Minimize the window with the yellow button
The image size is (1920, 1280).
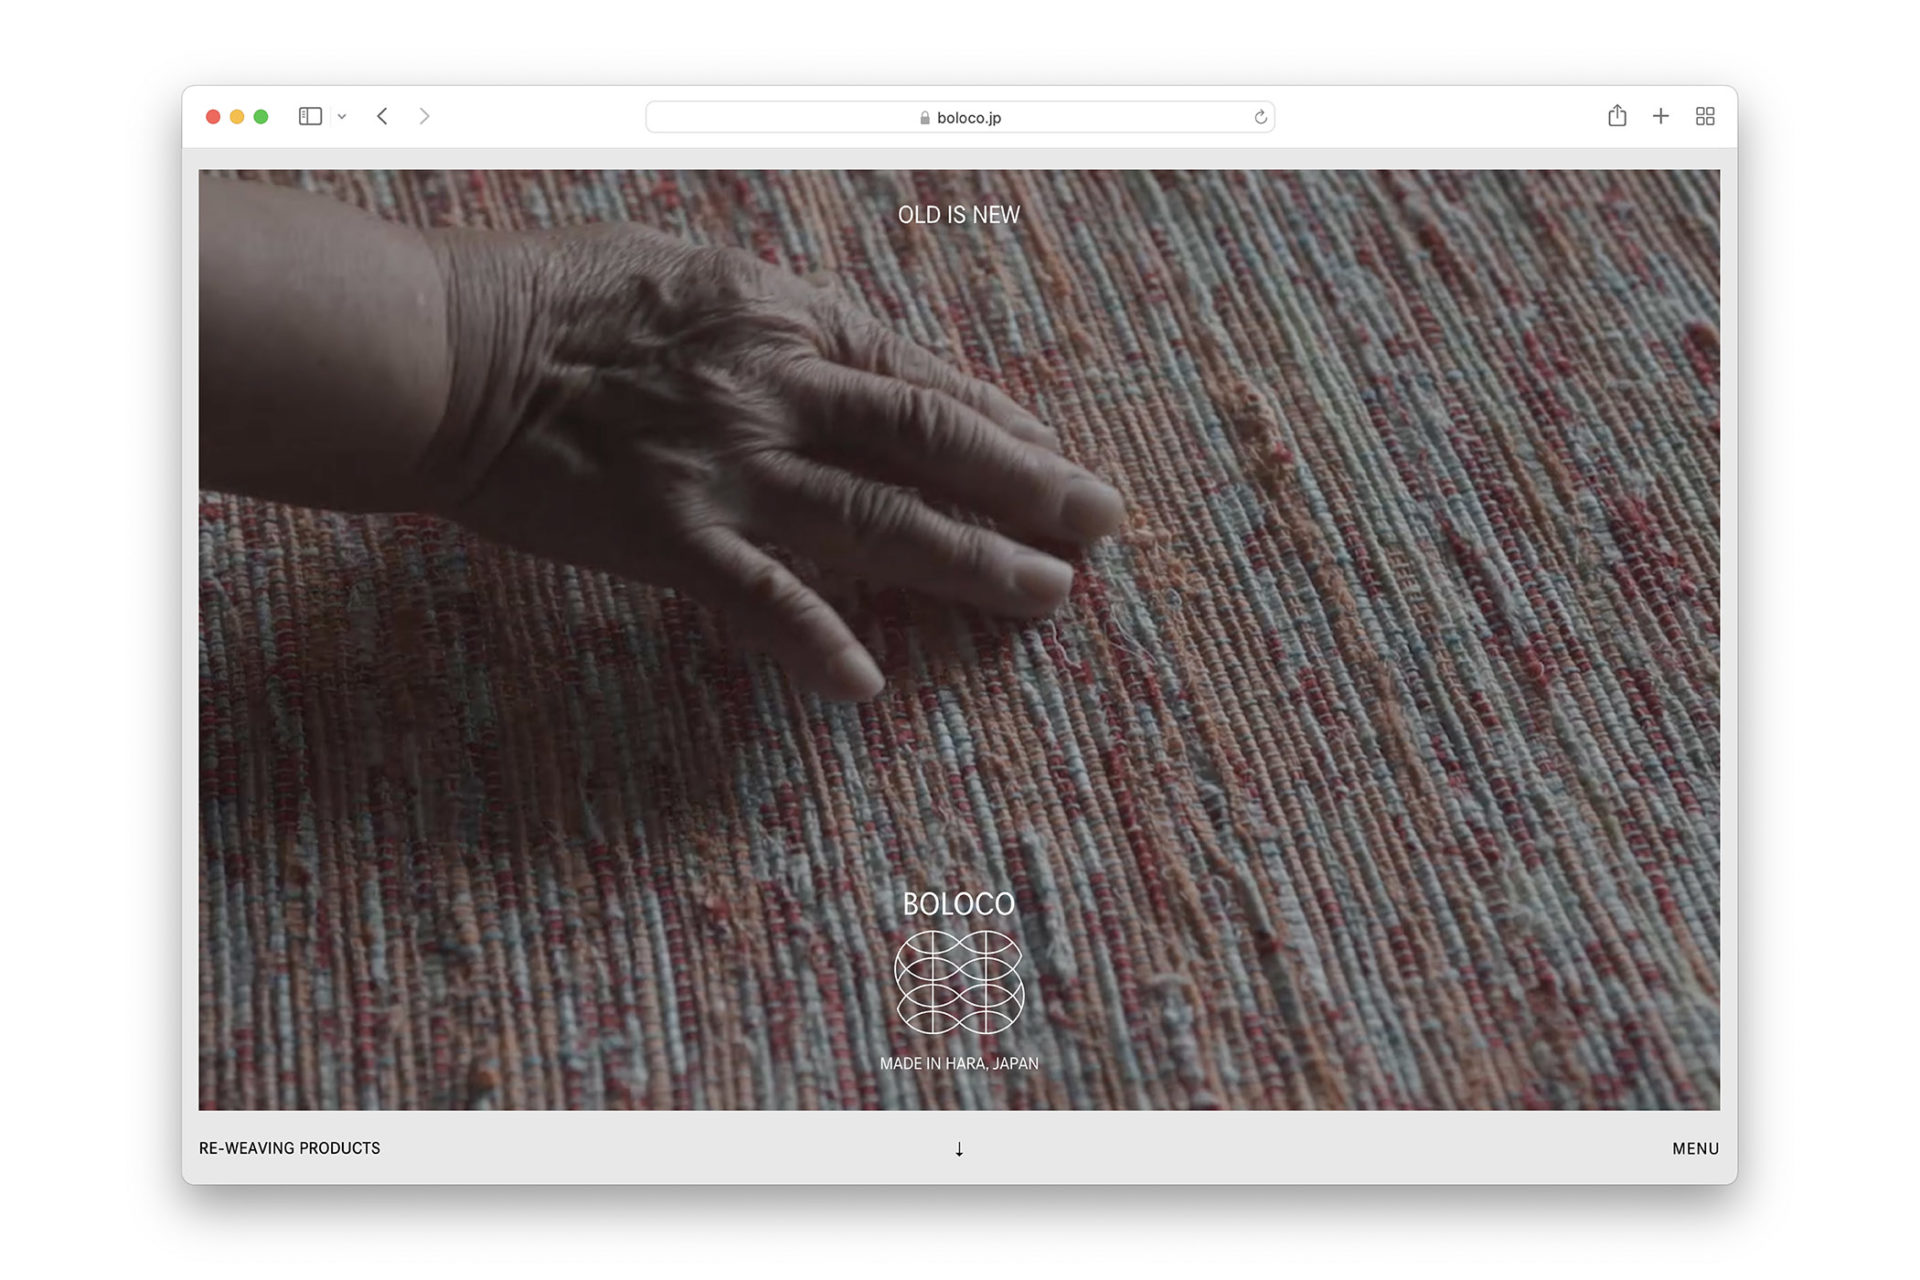coord(237,117)
